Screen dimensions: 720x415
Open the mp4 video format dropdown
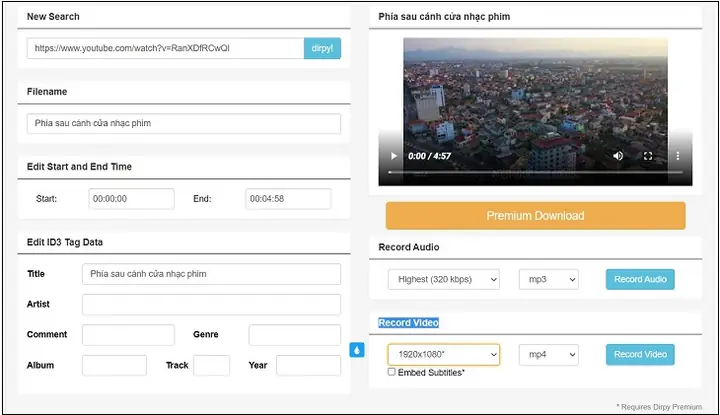tap(549, 354)
